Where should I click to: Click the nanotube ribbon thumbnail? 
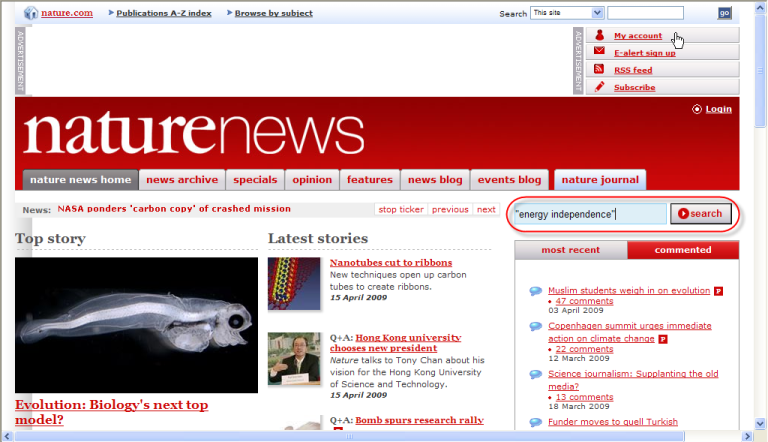[x=294, y=284]
